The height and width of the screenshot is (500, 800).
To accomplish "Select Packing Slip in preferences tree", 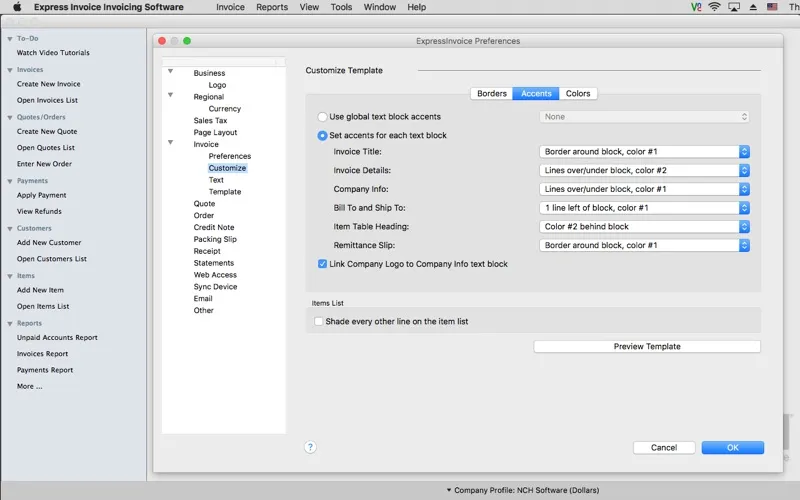I will [x=215, y=240].
